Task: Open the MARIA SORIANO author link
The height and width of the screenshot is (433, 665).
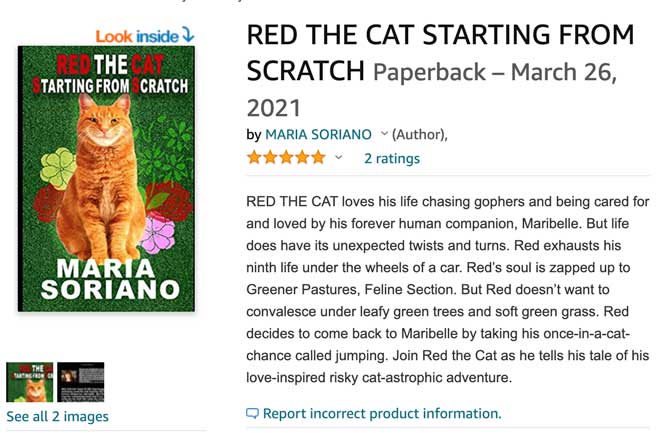Action: (318, 134)
